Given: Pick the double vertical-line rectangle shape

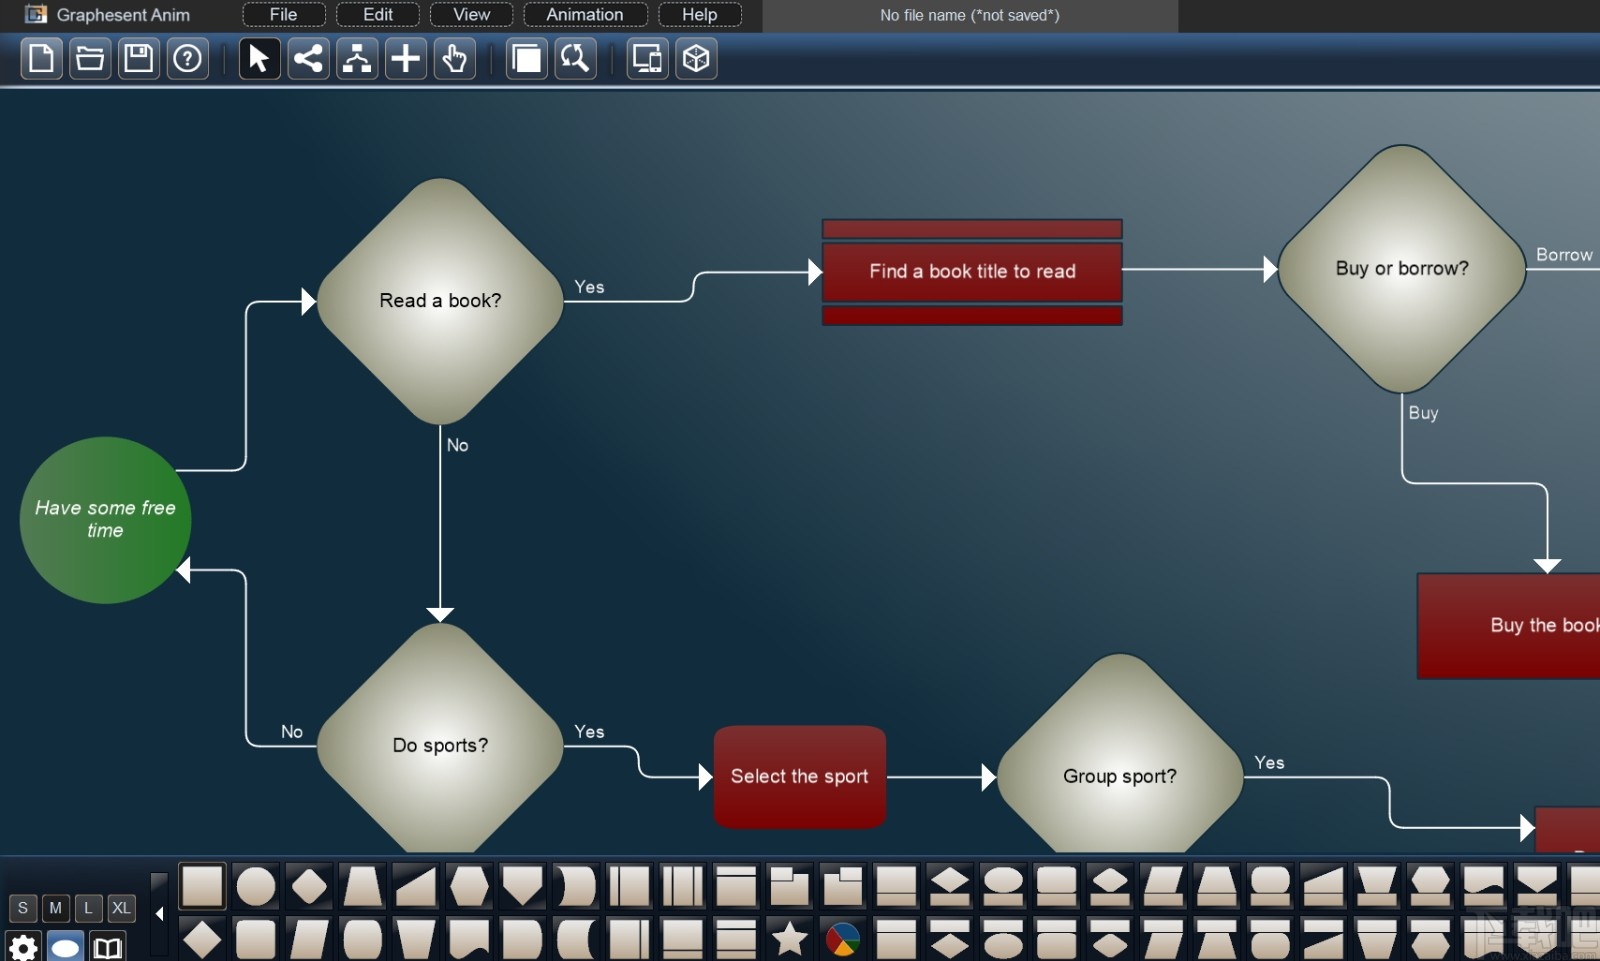Looking at the screenshot, I should point(683,886).
